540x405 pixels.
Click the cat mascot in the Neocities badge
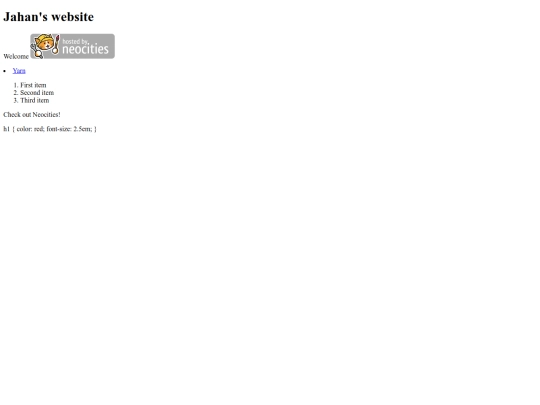45,44
